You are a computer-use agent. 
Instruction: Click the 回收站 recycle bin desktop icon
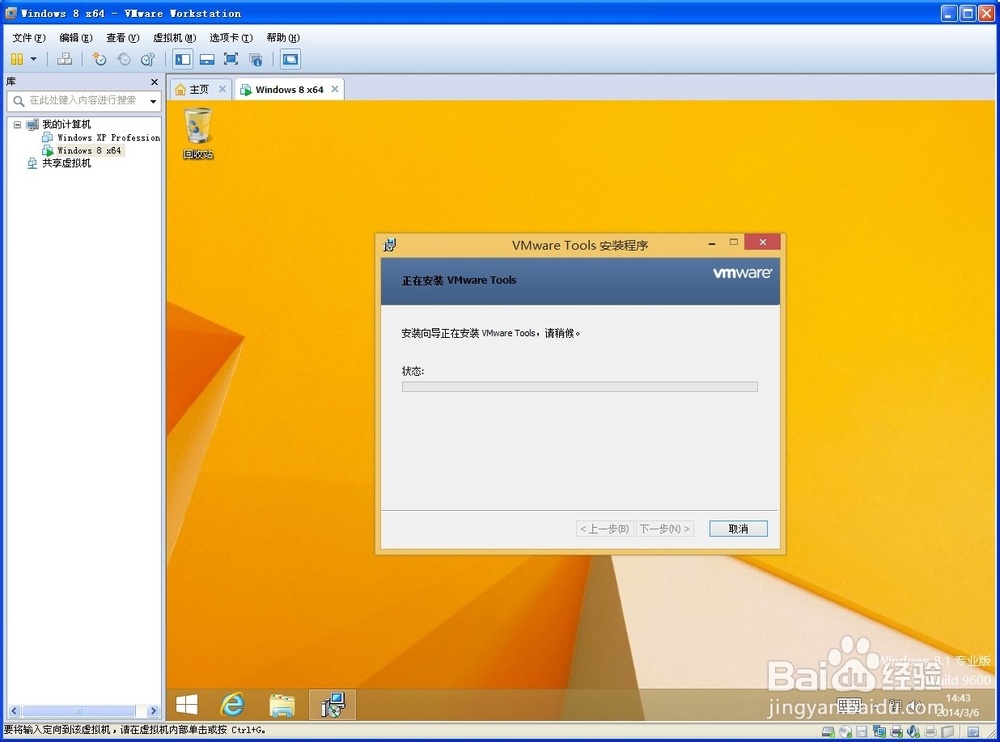(198, 133)
